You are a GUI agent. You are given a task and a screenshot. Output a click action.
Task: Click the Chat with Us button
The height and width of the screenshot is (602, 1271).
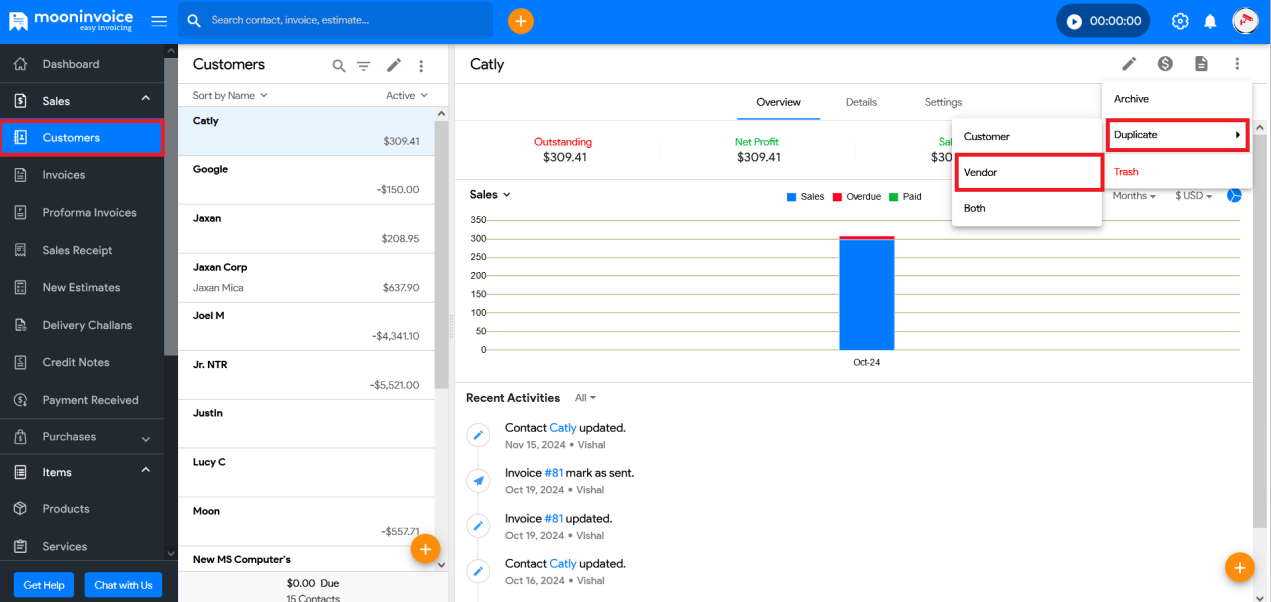(x=123, y=585)
